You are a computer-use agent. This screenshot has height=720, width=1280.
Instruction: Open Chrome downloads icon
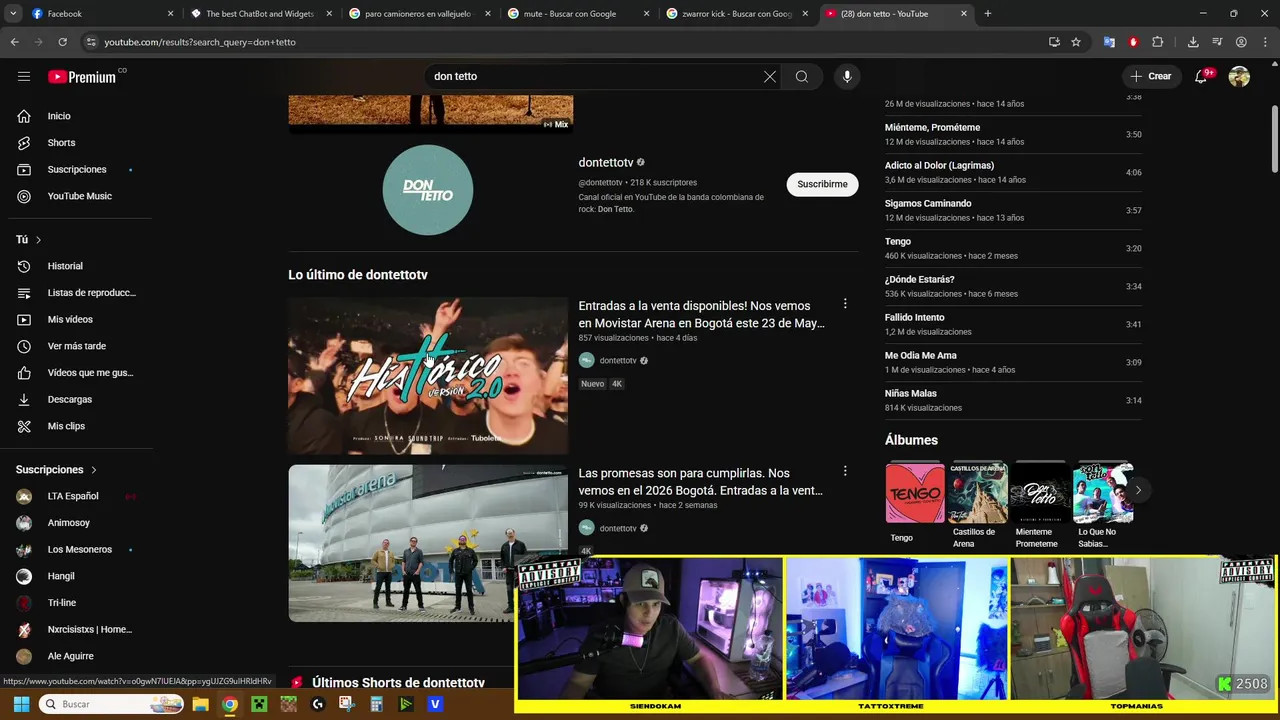(x=1193, y=42)
